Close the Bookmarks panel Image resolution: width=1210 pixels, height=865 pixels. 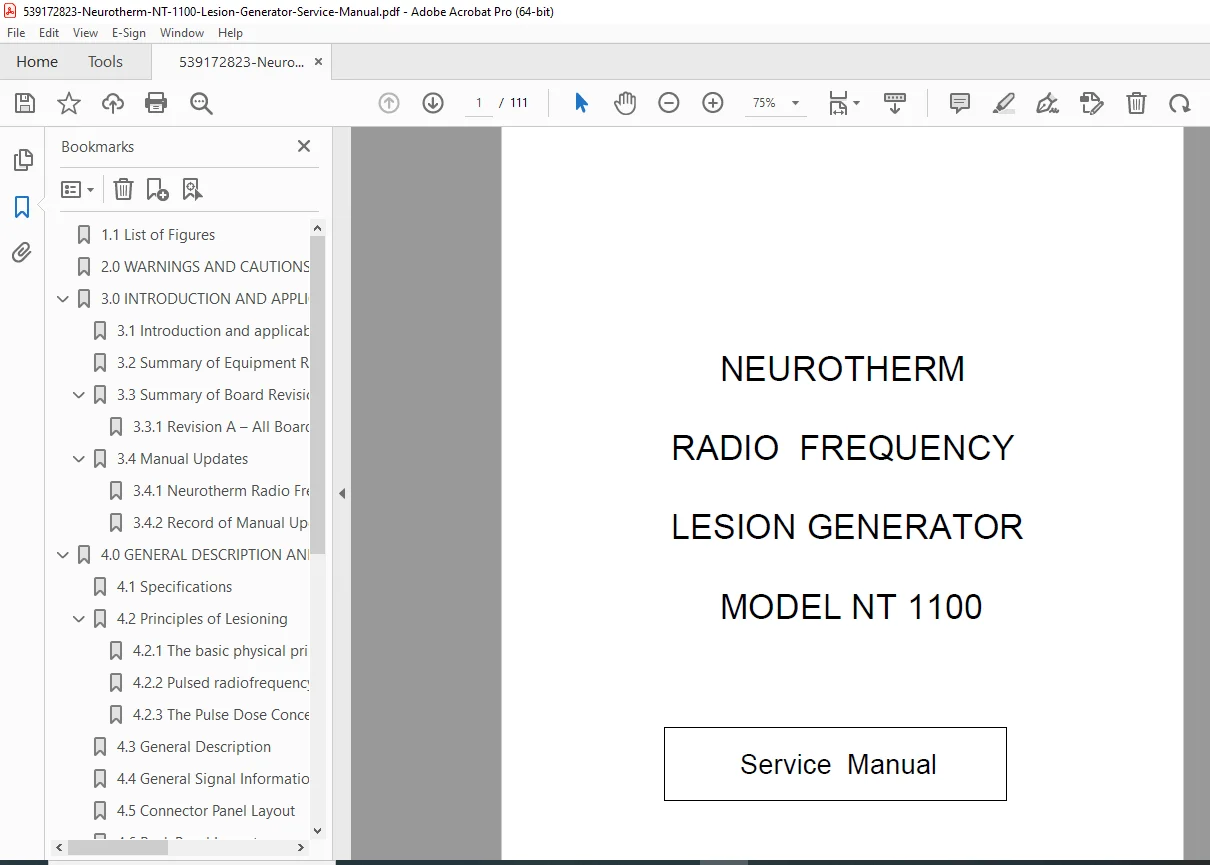[304, 146]
